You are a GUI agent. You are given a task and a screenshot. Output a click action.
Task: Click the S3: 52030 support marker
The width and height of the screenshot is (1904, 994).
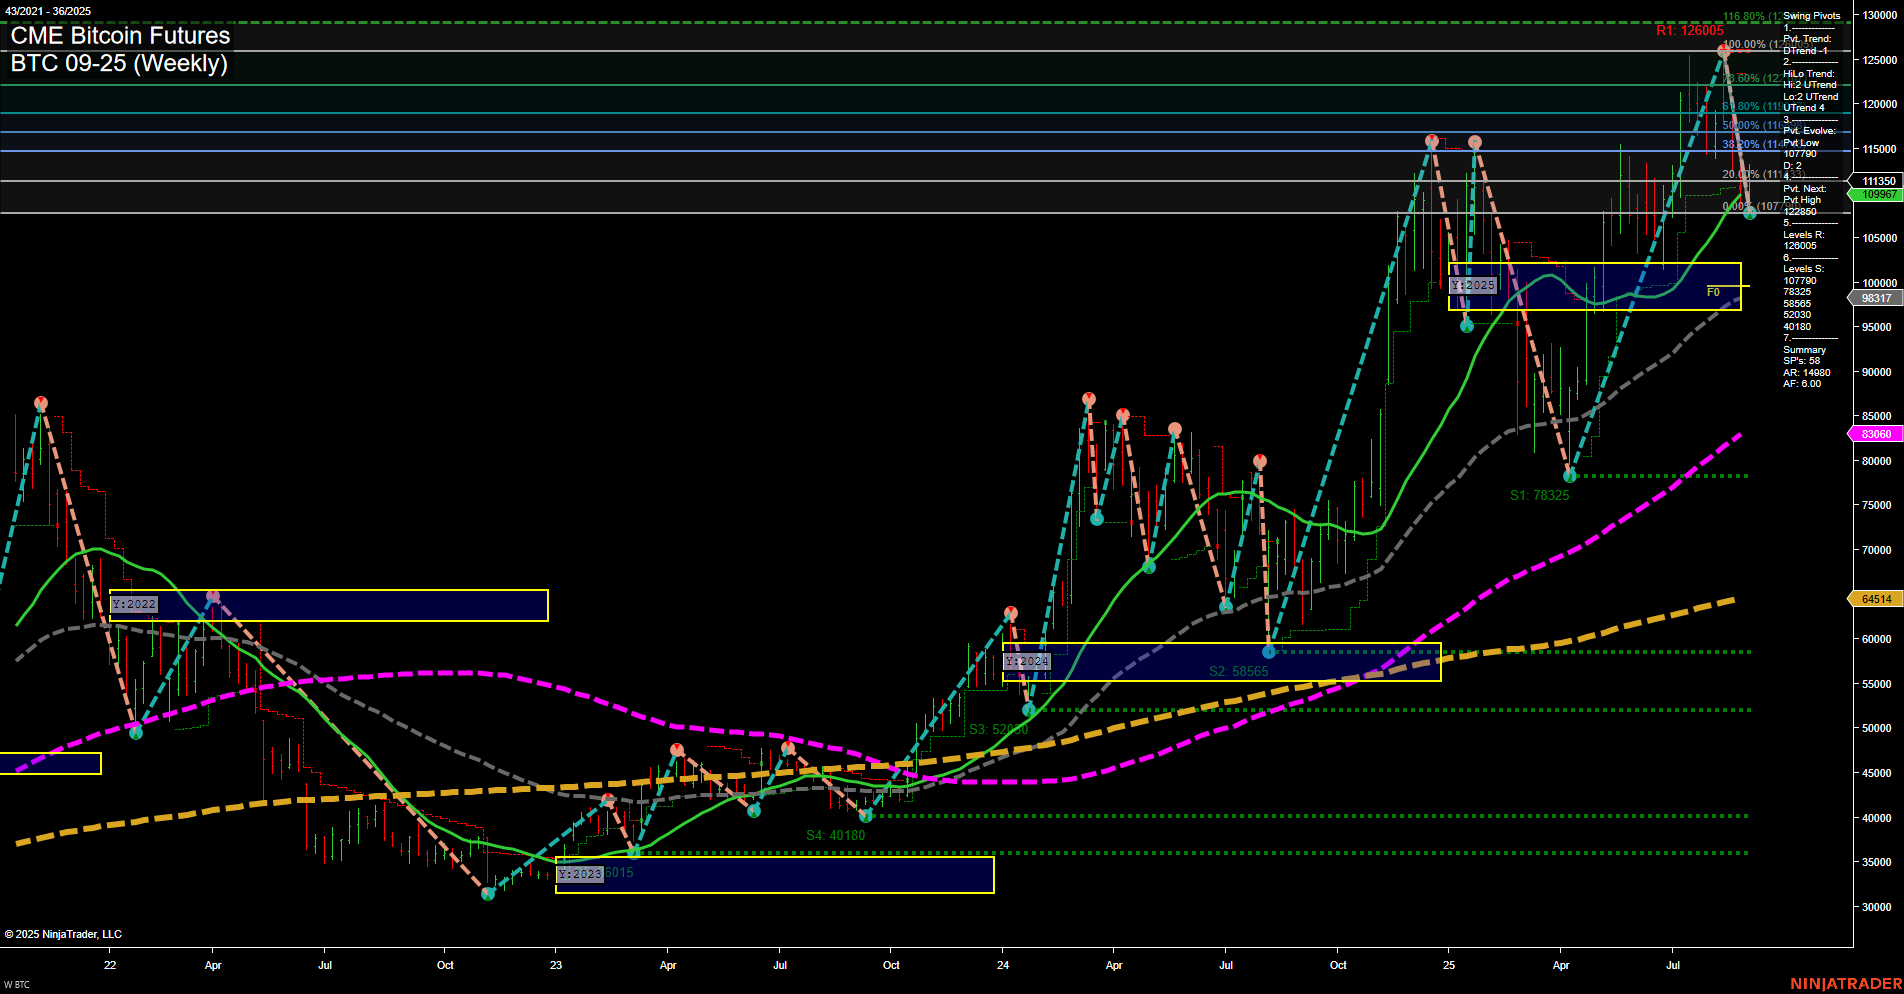pos(998,729)
